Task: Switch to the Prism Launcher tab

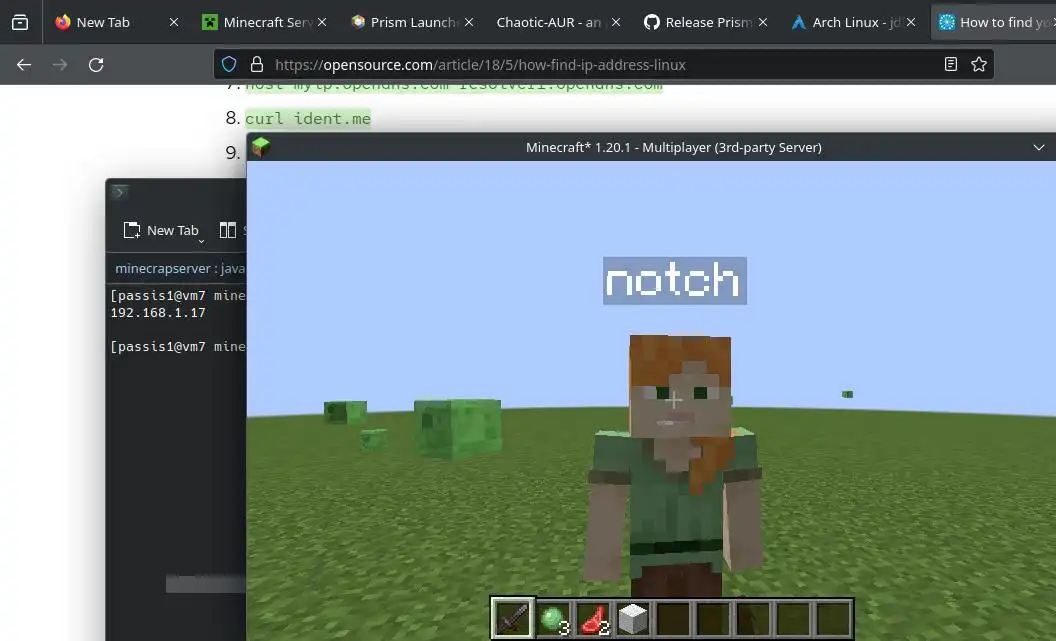Action: (x=412, y=22)
